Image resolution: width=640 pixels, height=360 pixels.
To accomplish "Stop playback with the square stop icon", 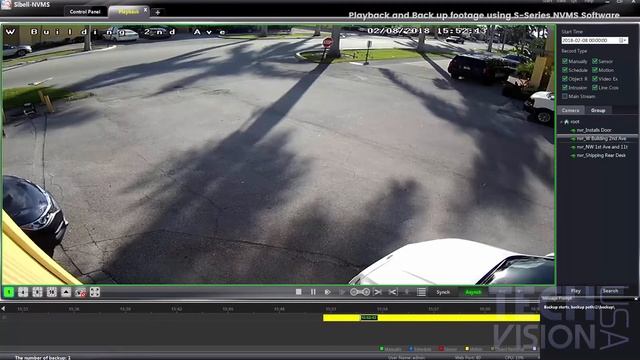I will coord(299,292).
